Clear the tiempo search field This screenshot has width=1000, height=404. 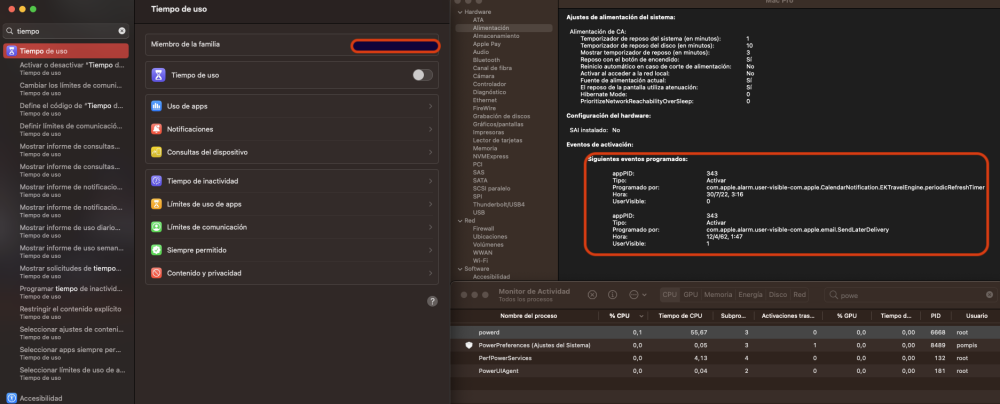(122, 31)
